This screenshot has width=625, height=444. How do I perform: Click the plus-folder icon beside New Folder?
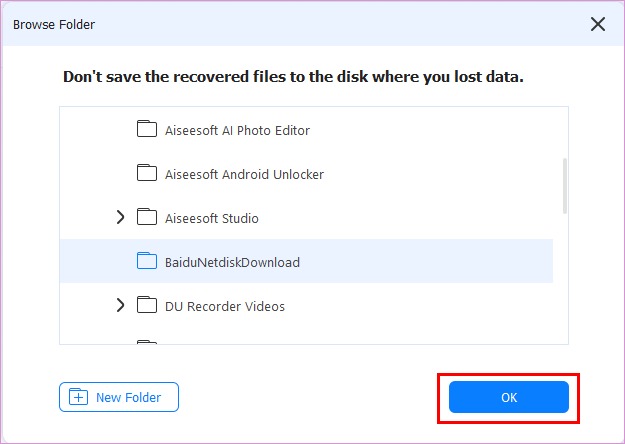(x=78, y=397)
